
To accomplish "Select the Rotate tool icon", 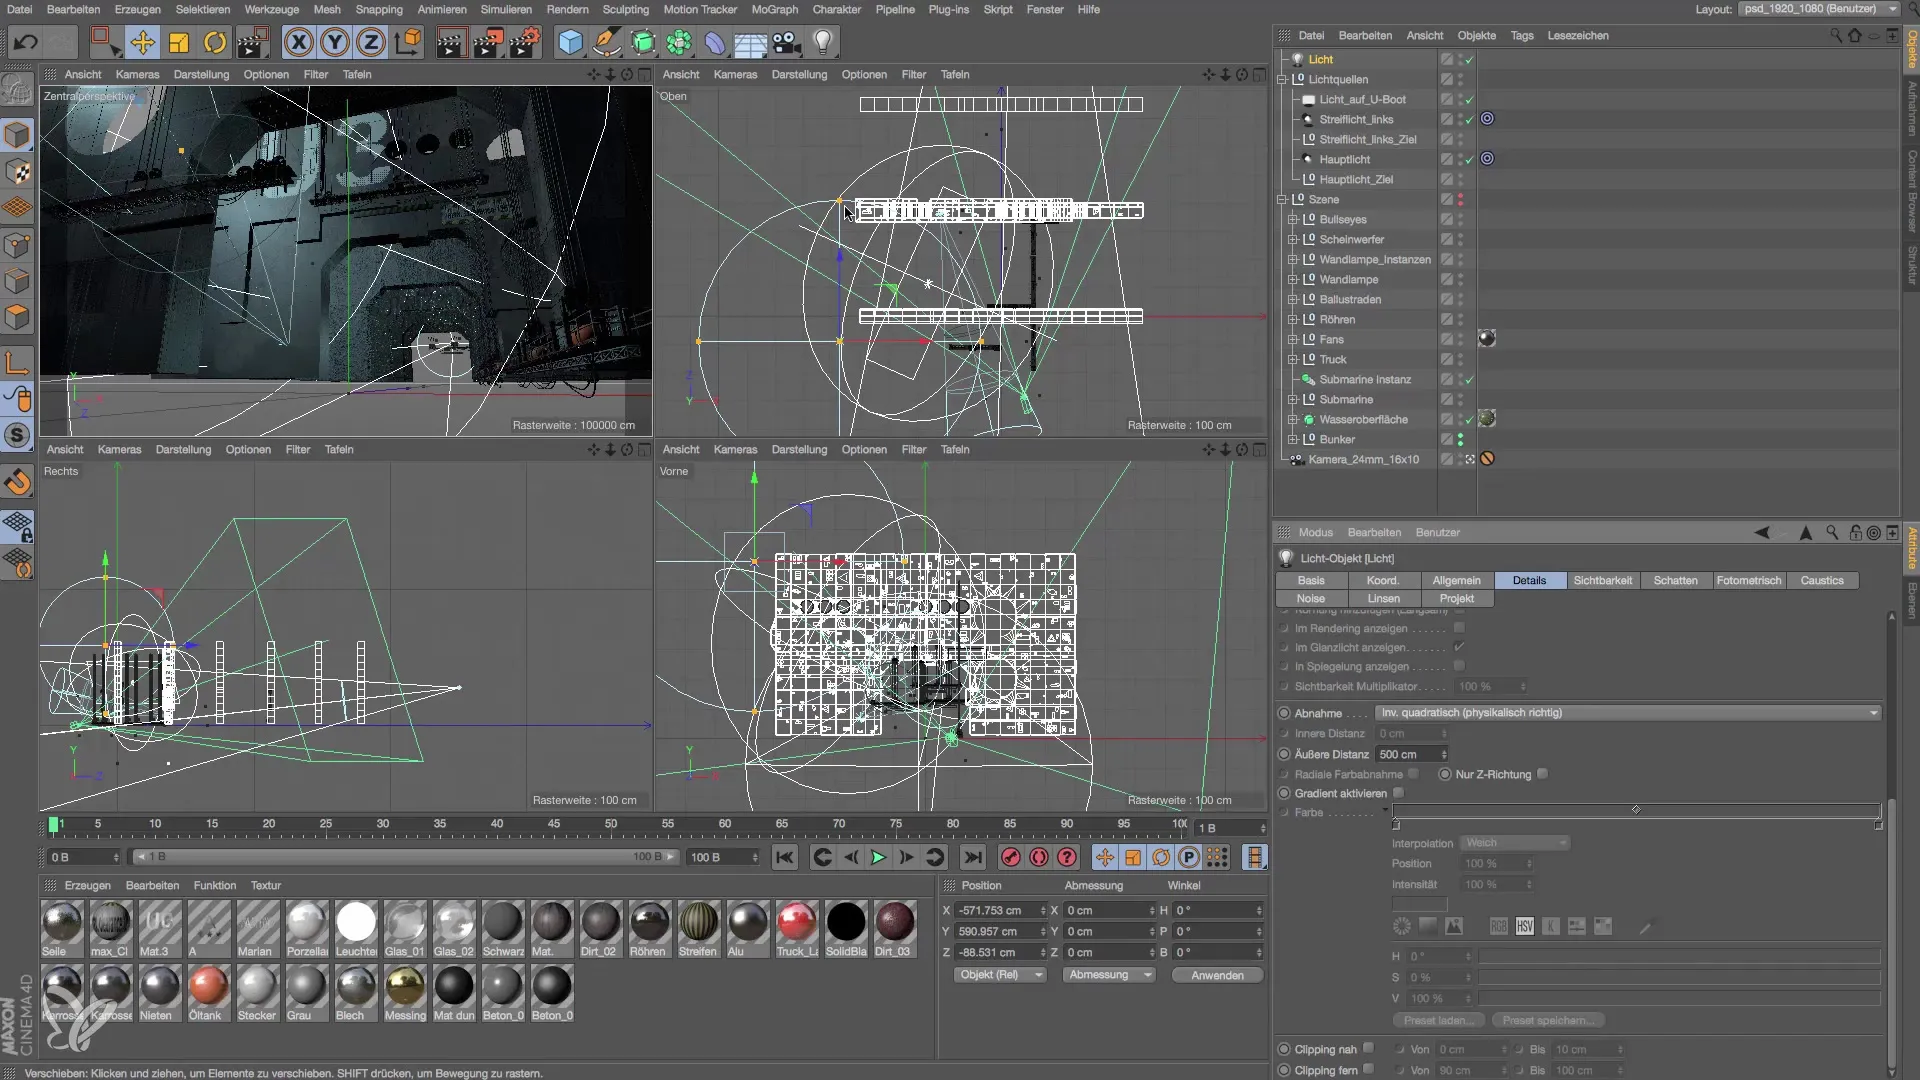I will click(x=215, y=42).
